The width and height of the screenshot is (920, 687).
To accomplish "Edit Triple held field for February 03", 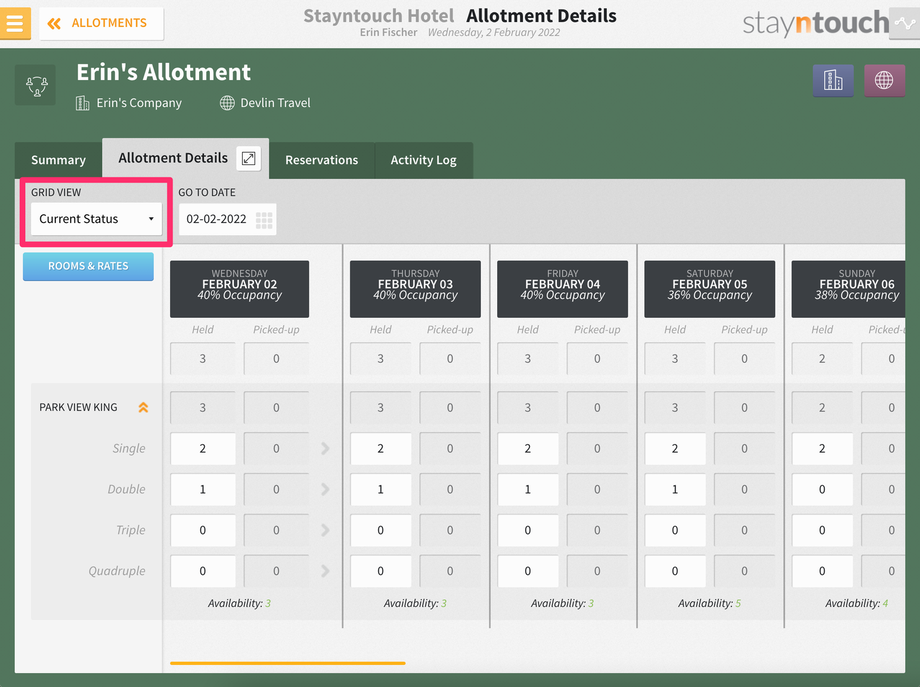I will pos(381,530).
